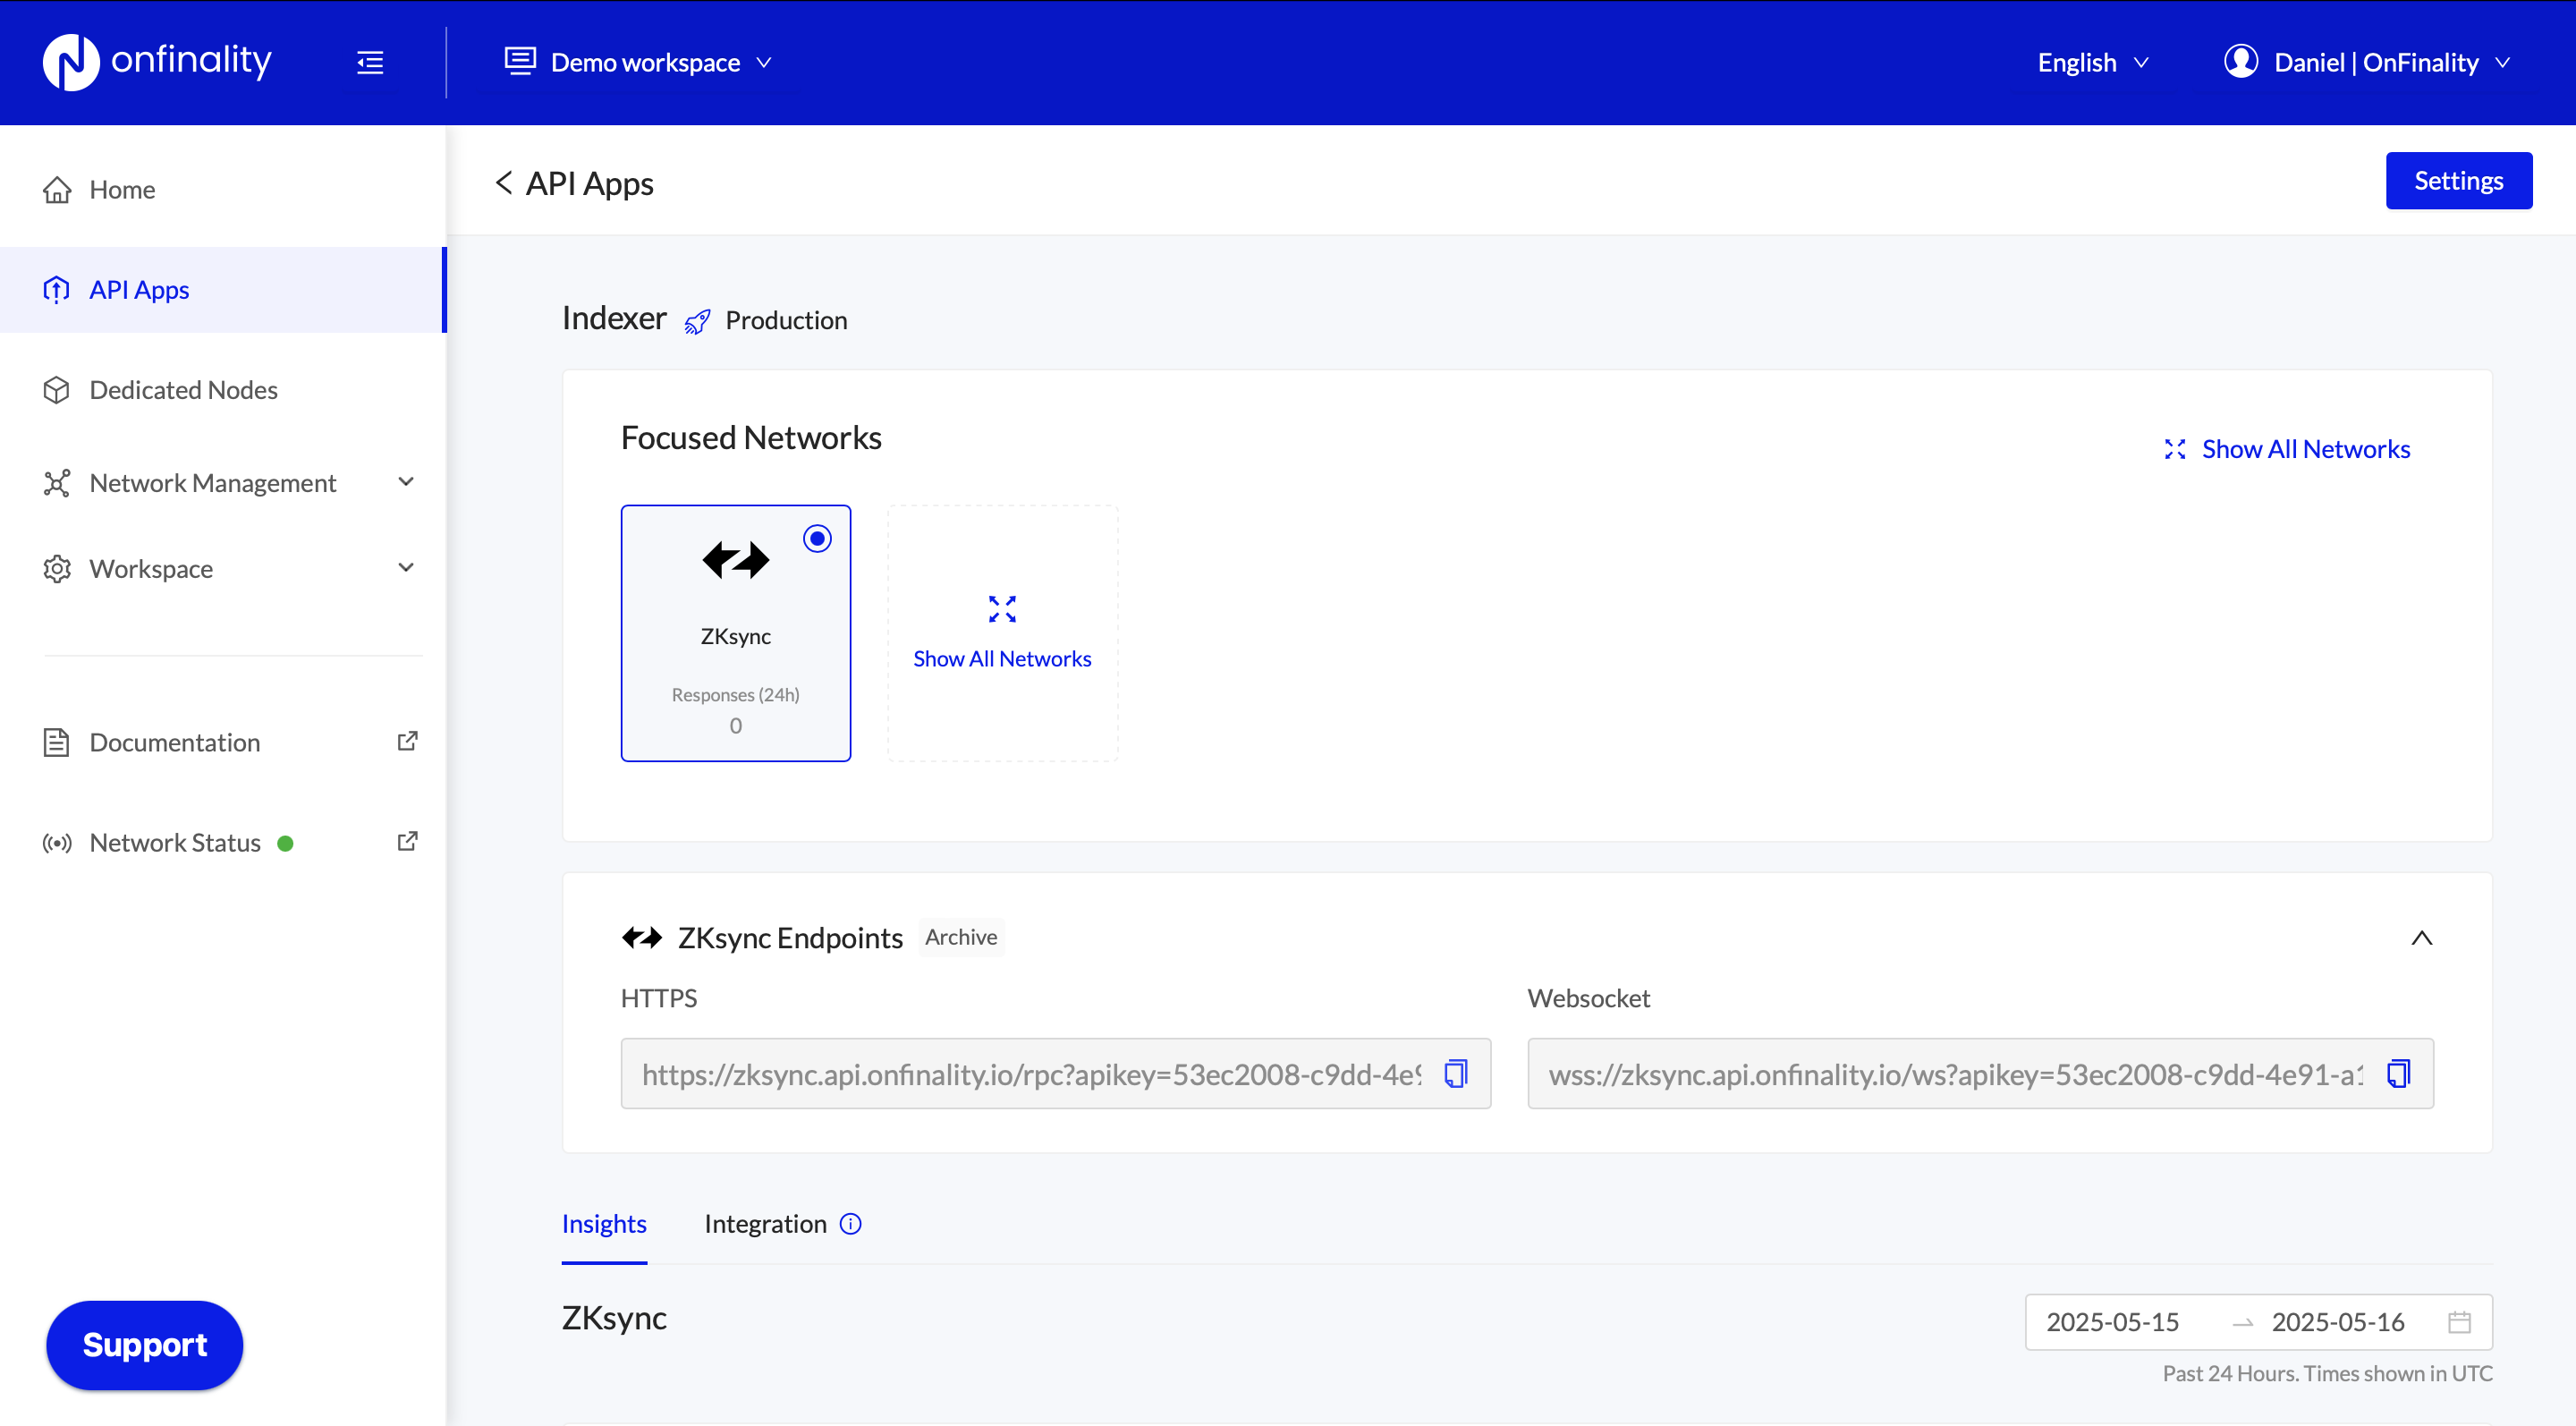Copy the Websocket endpoint URL

[x=2399, y=1073]
